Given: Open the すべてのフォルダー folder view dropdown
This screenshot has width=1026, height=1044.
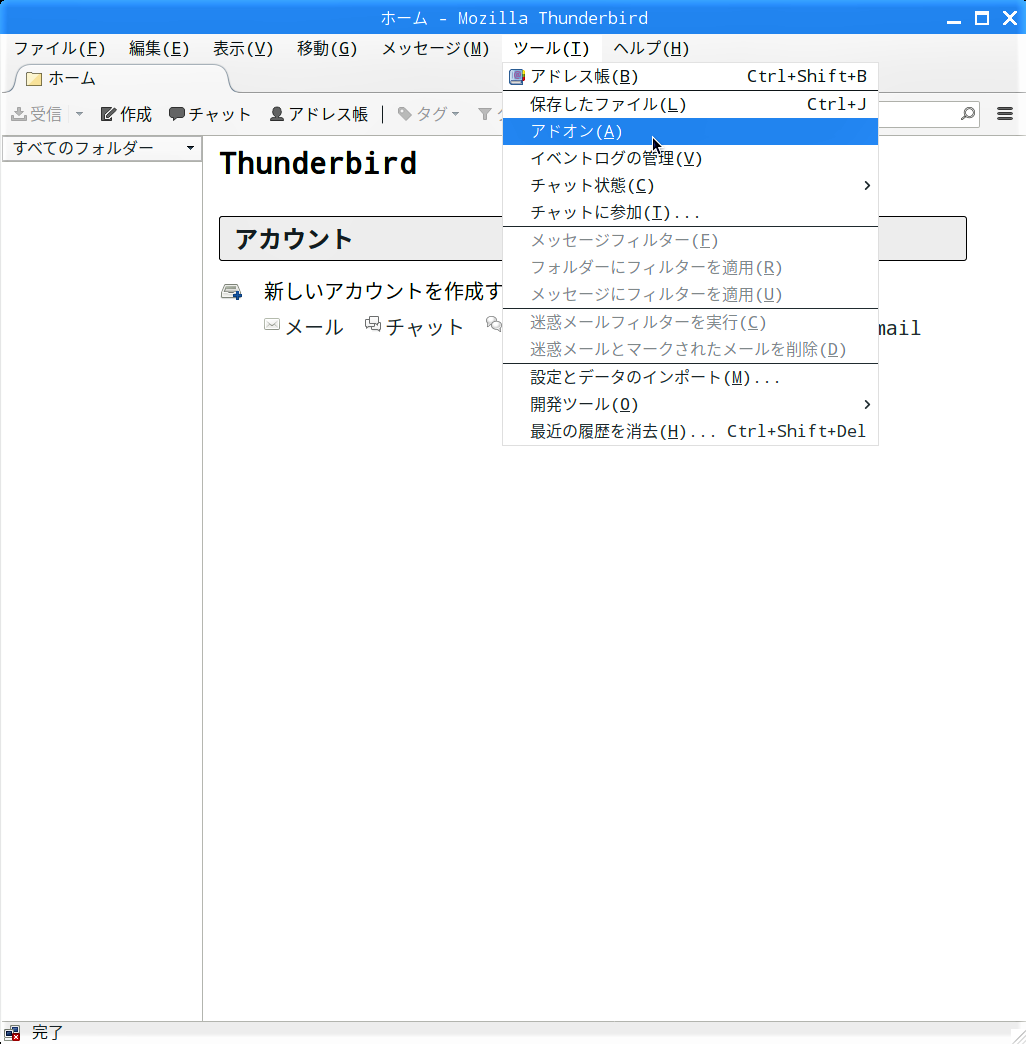Looking at the screenshot, I should (103, 148).
